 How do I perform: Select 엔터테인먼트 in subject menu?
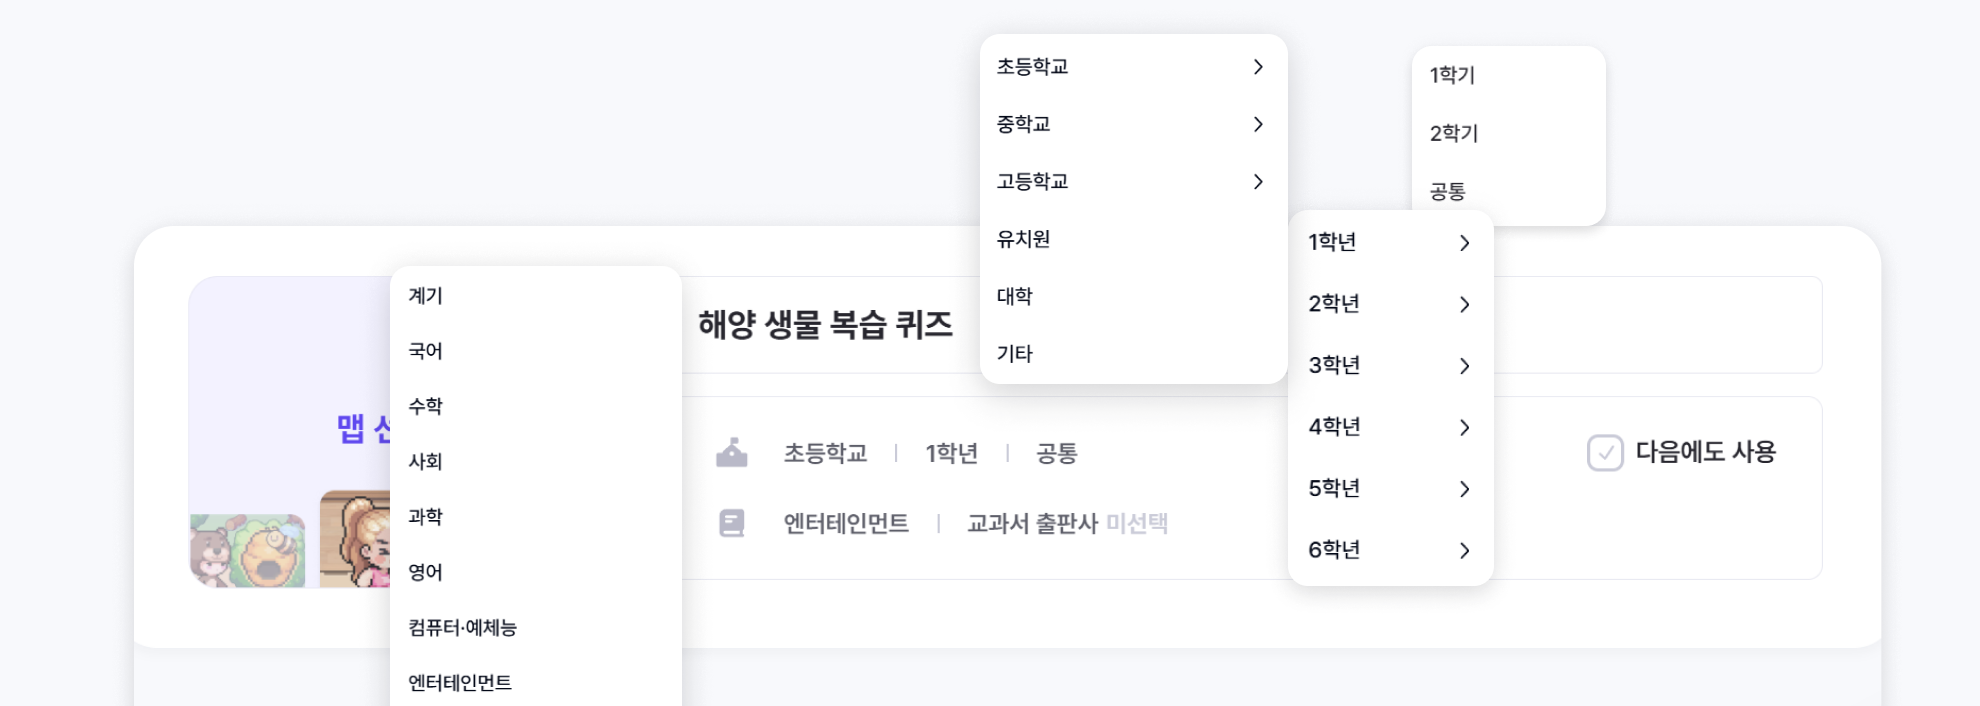point(460,682)
